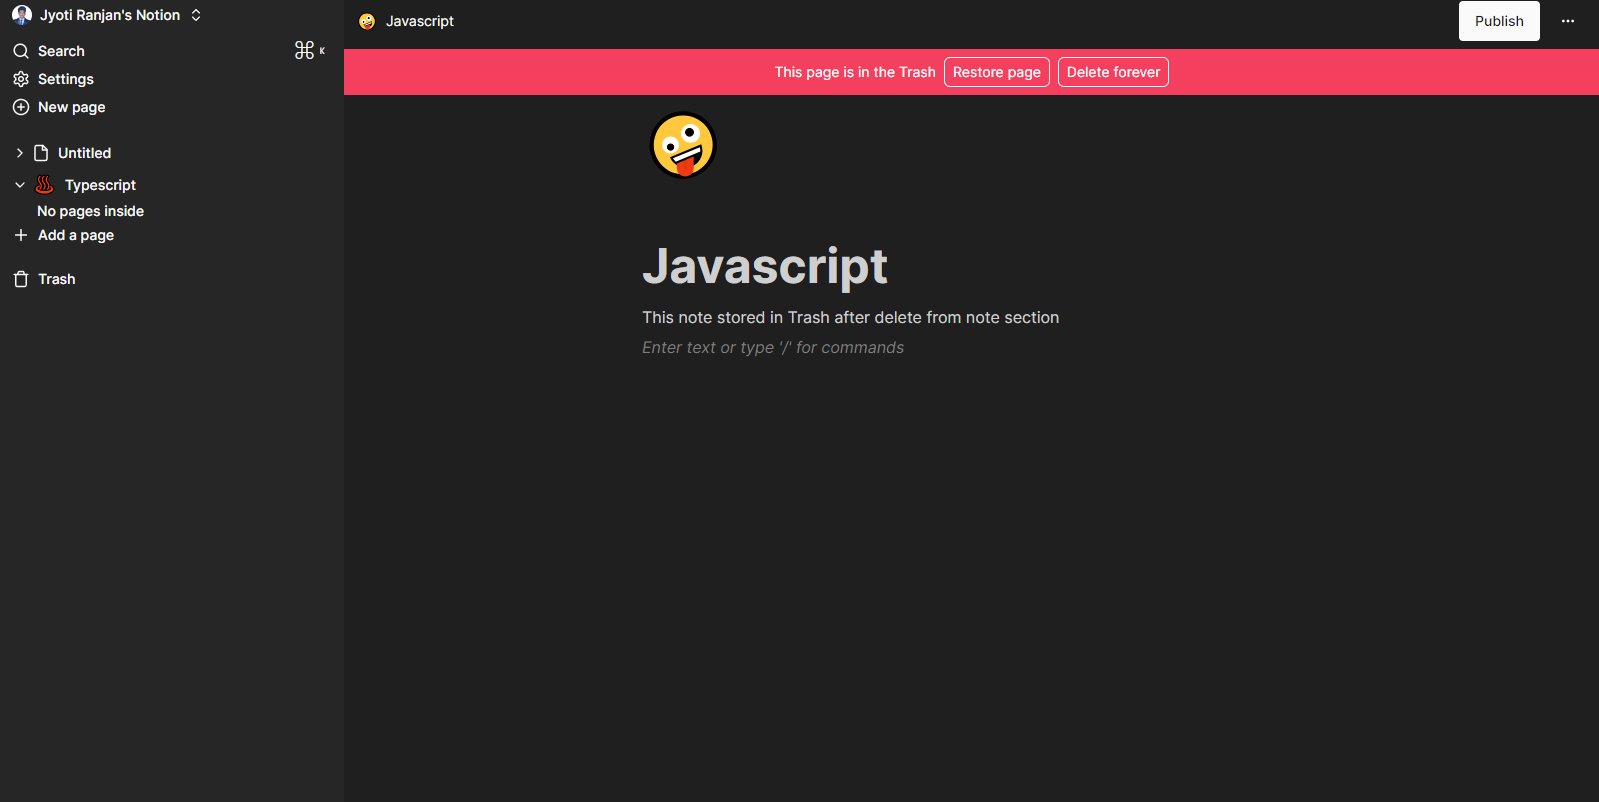Click the Settings gear icon
The image size is (1599, 802).
pos(21,79)
